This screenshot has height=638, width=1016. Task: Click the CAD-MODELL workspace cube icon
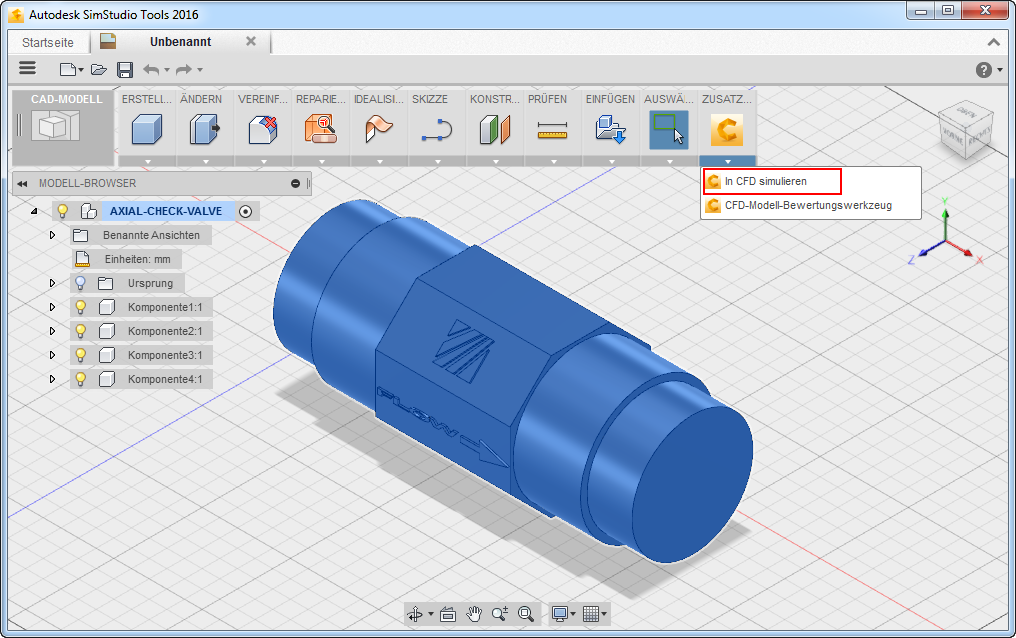(x=56, y=126)
